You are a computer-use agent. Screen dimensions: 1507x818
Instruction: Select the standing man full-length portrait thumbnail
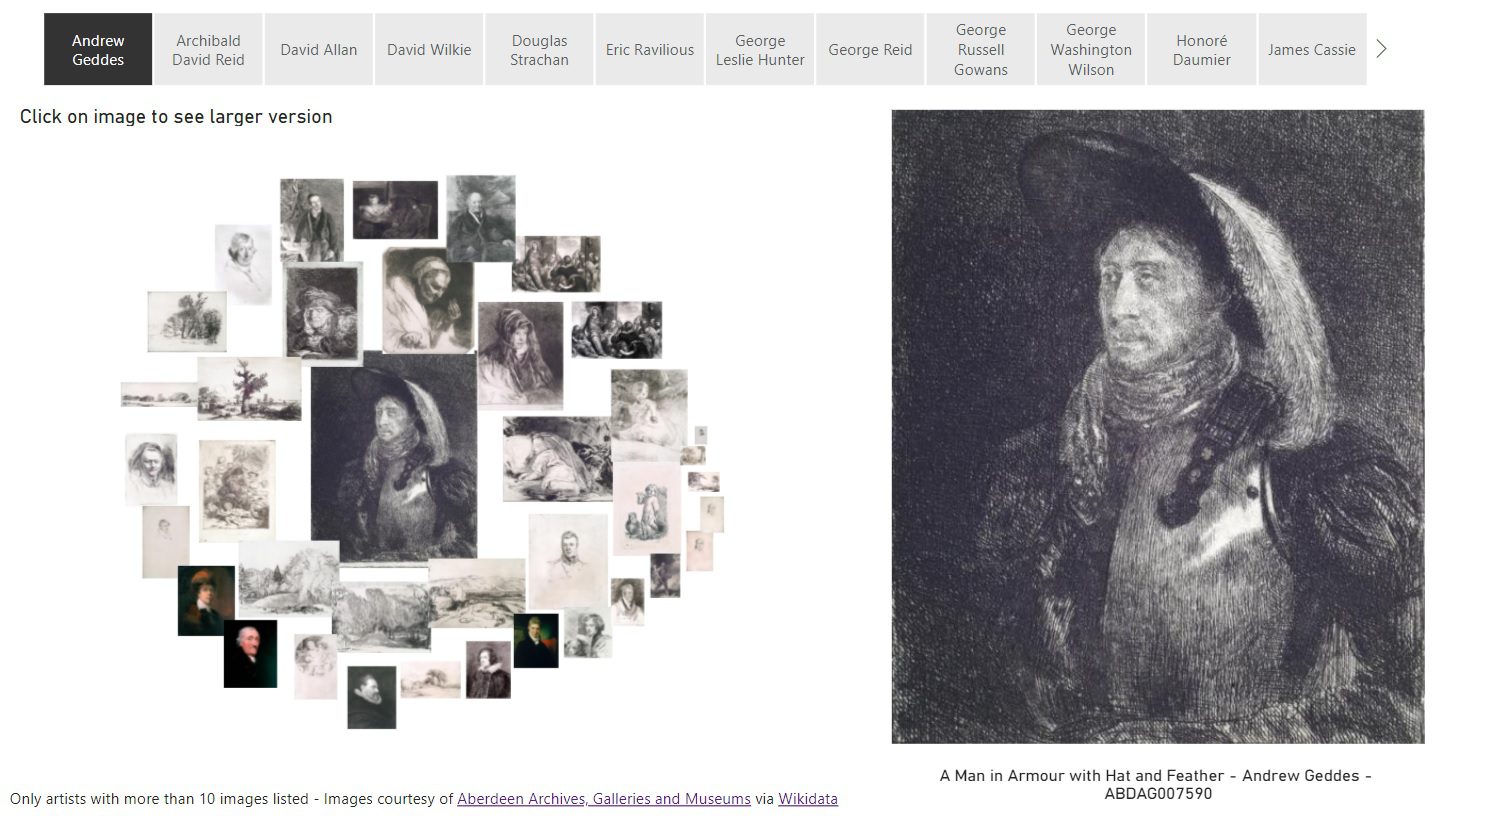coord(312,220)
